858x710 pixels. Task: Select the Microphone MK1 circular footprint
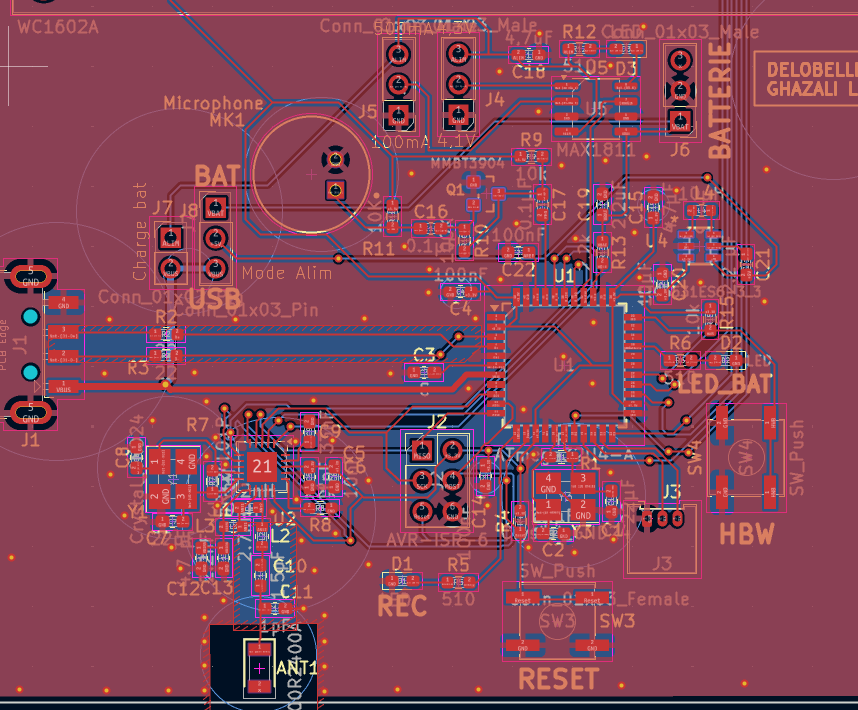[x=311, y=174]
